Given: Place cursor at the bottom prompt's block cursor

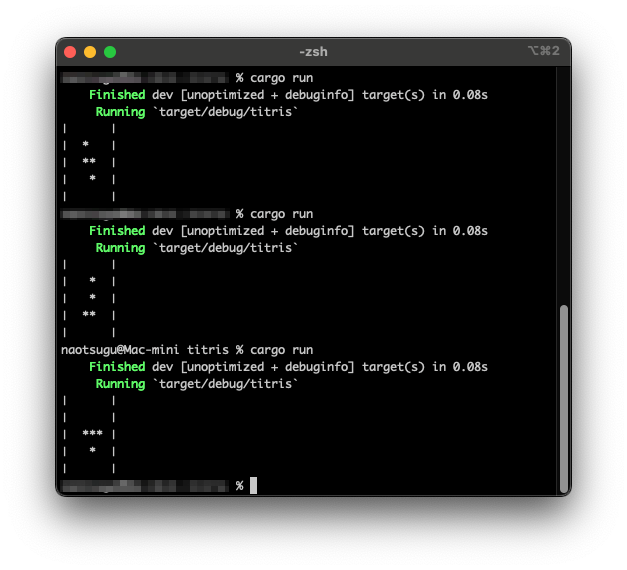Looking at the screenshot, I should 254,486.
